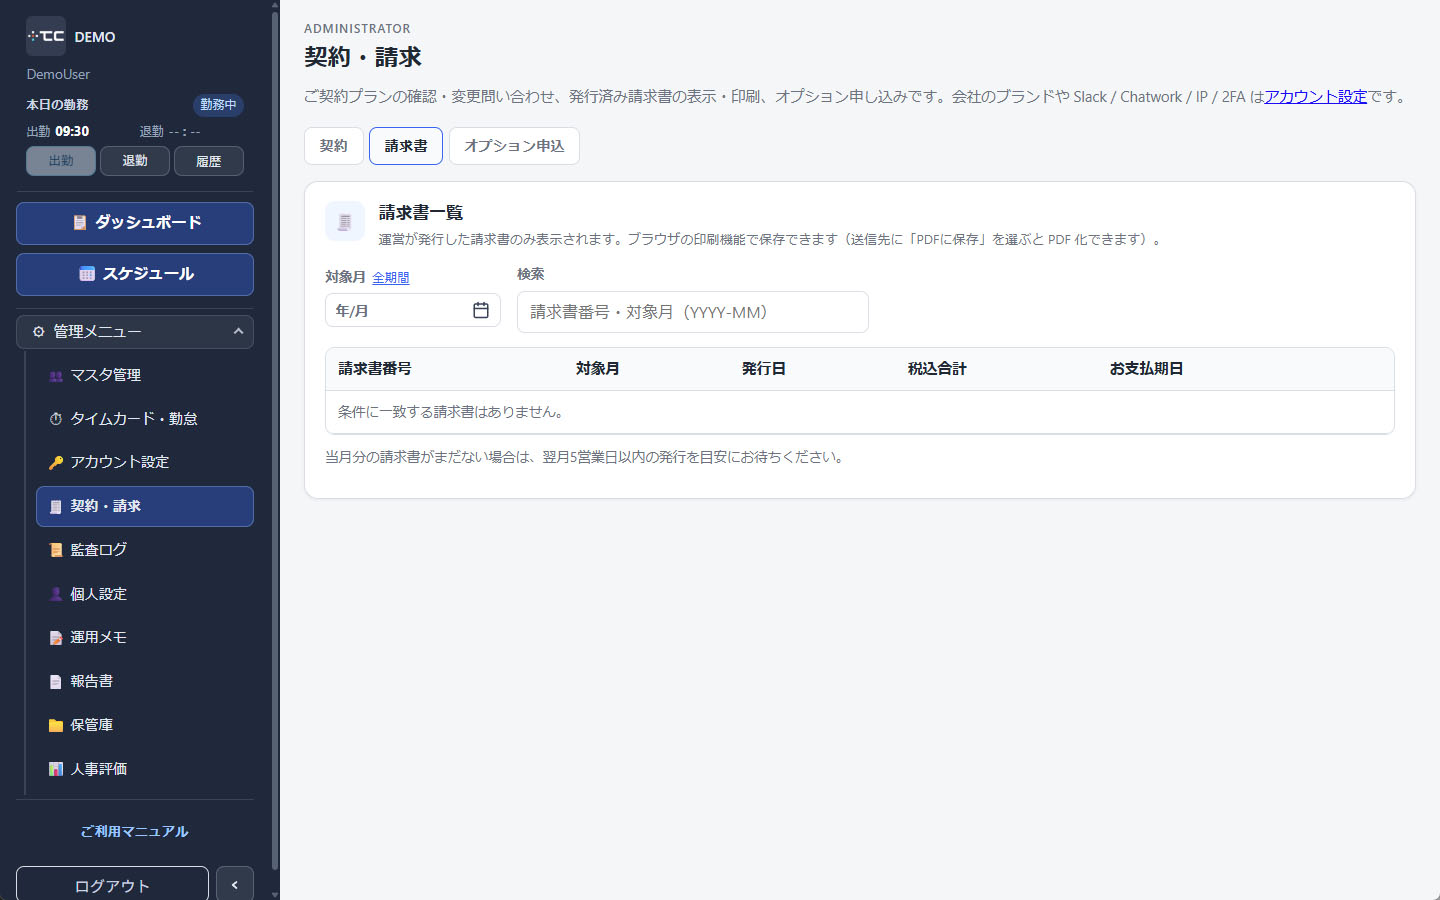Open the 年/月 month selector
The height and width of the screenshot is (900, 1440).
tap(413, 310)
